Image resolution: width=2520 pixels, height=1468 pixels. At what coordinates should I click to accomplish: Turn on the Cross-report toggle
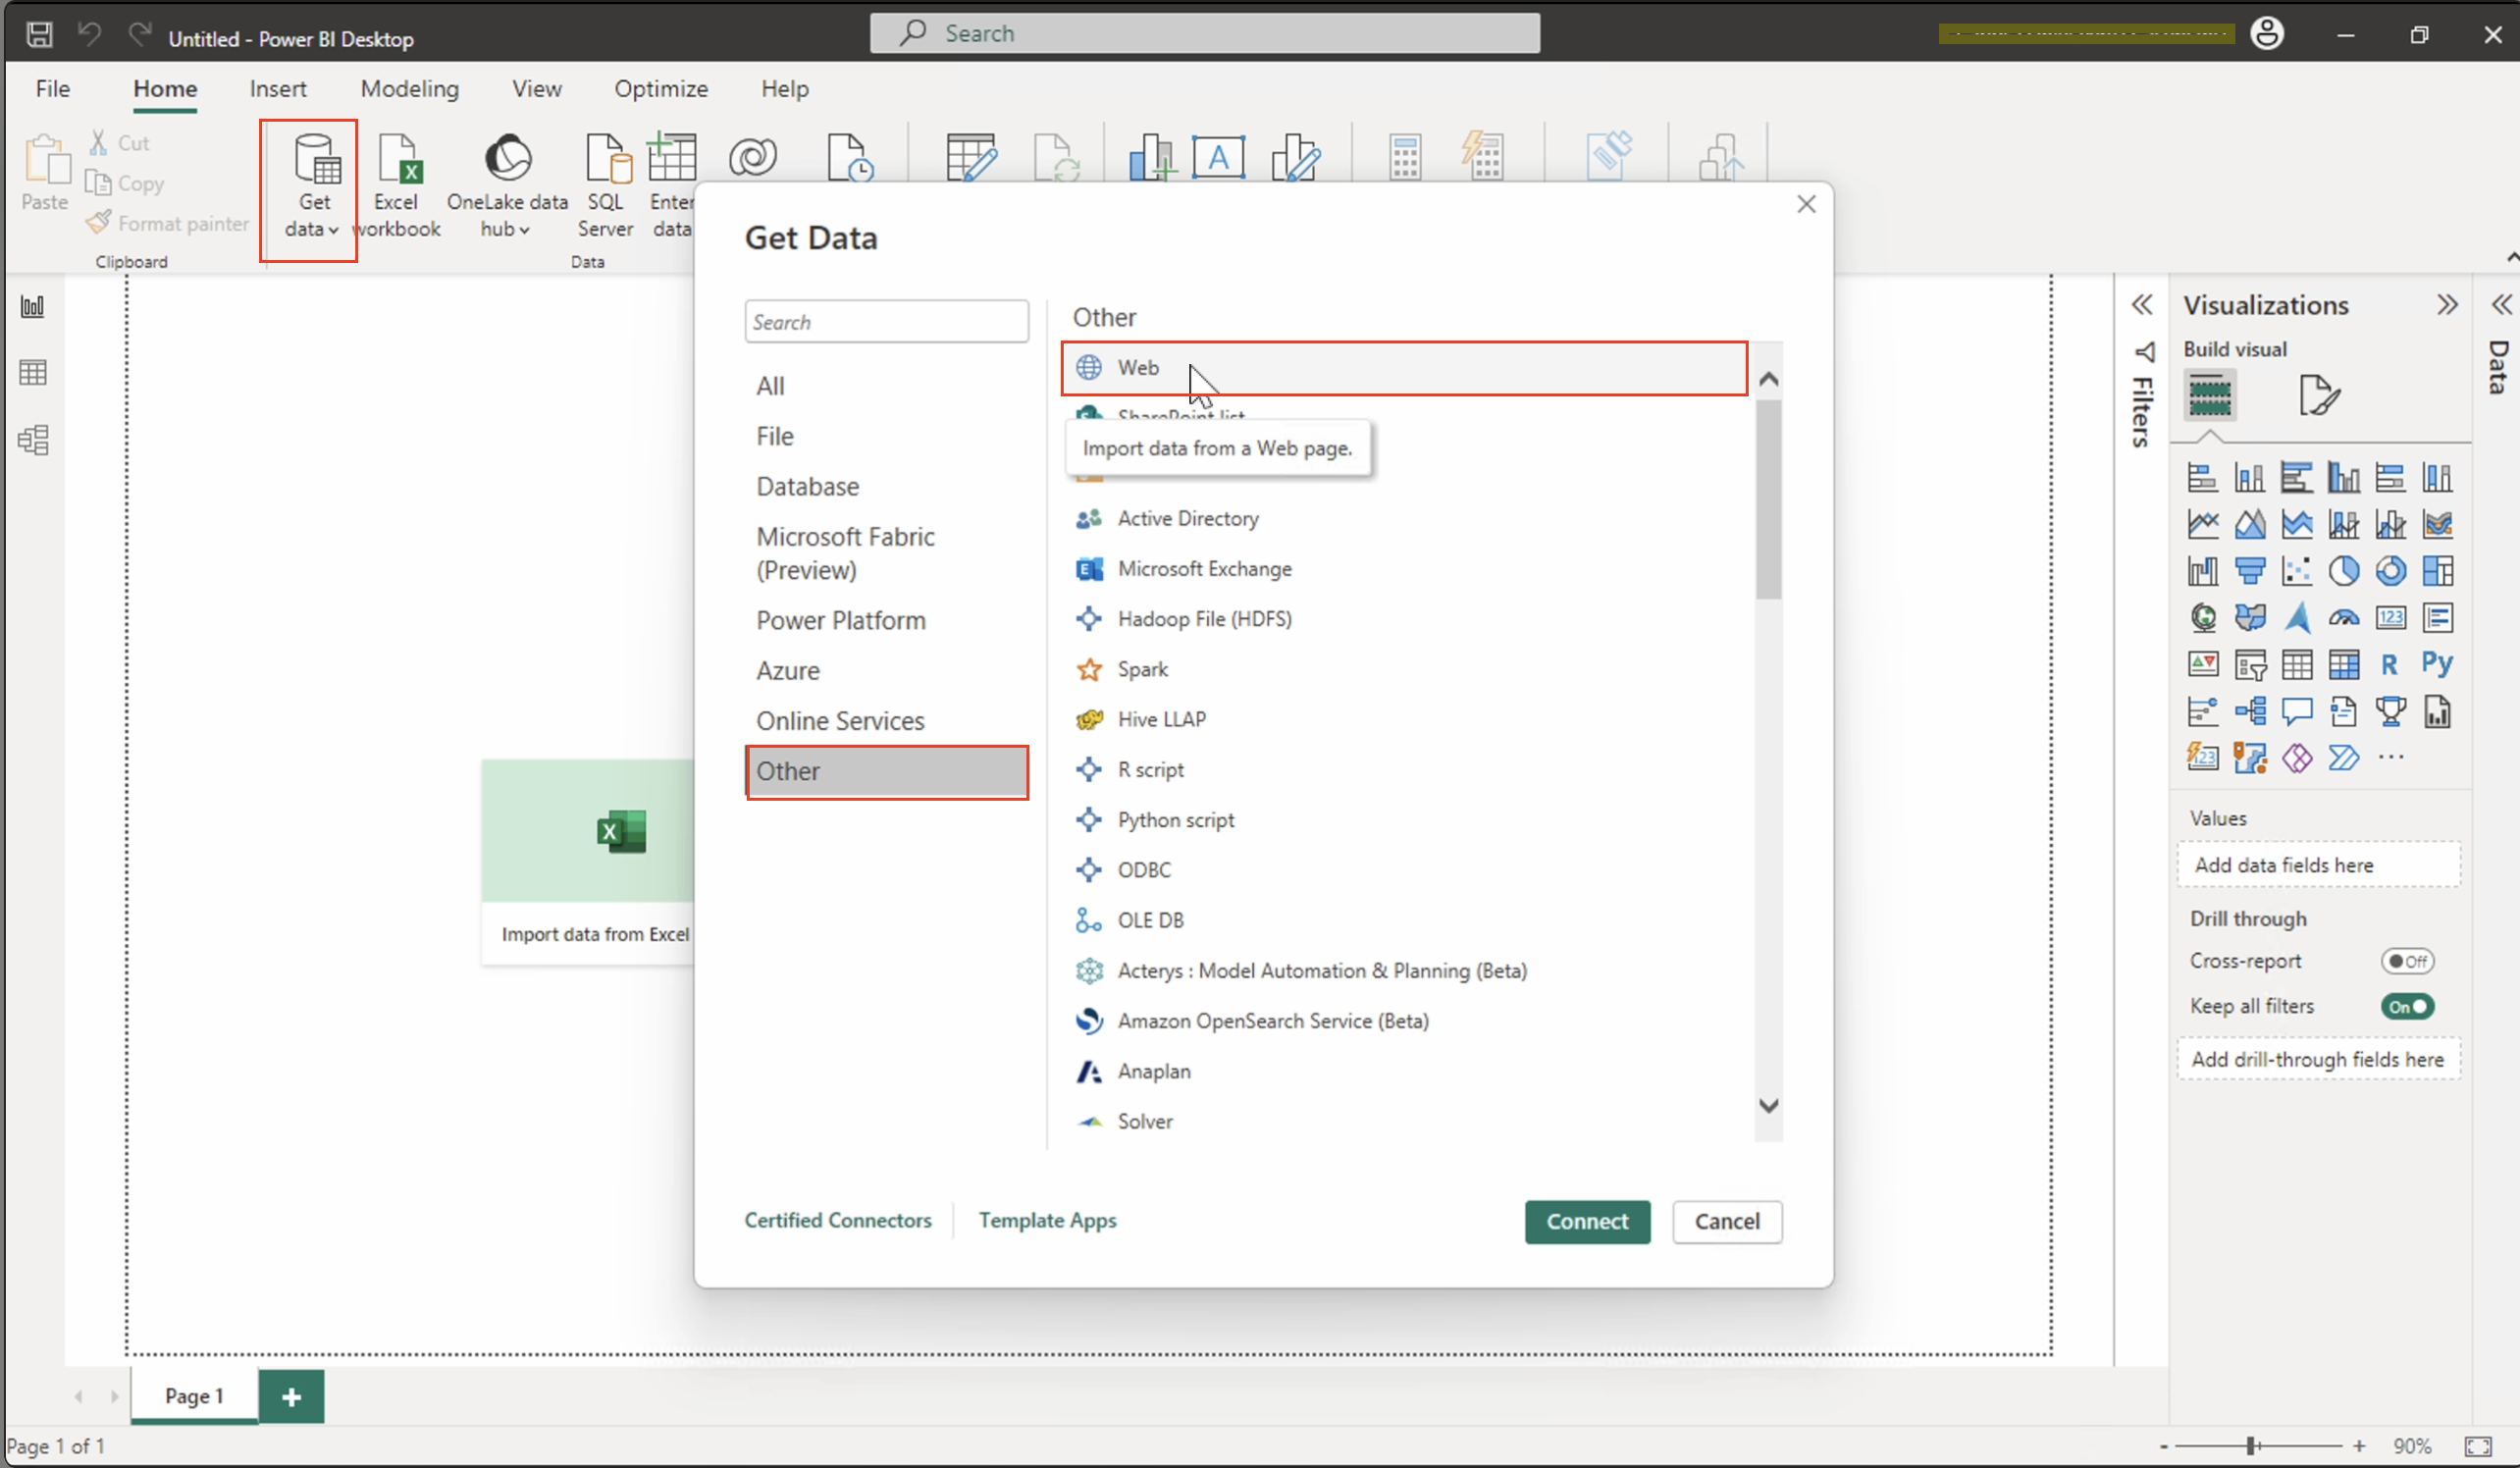pyautogui.click(x=2407, y=961)
